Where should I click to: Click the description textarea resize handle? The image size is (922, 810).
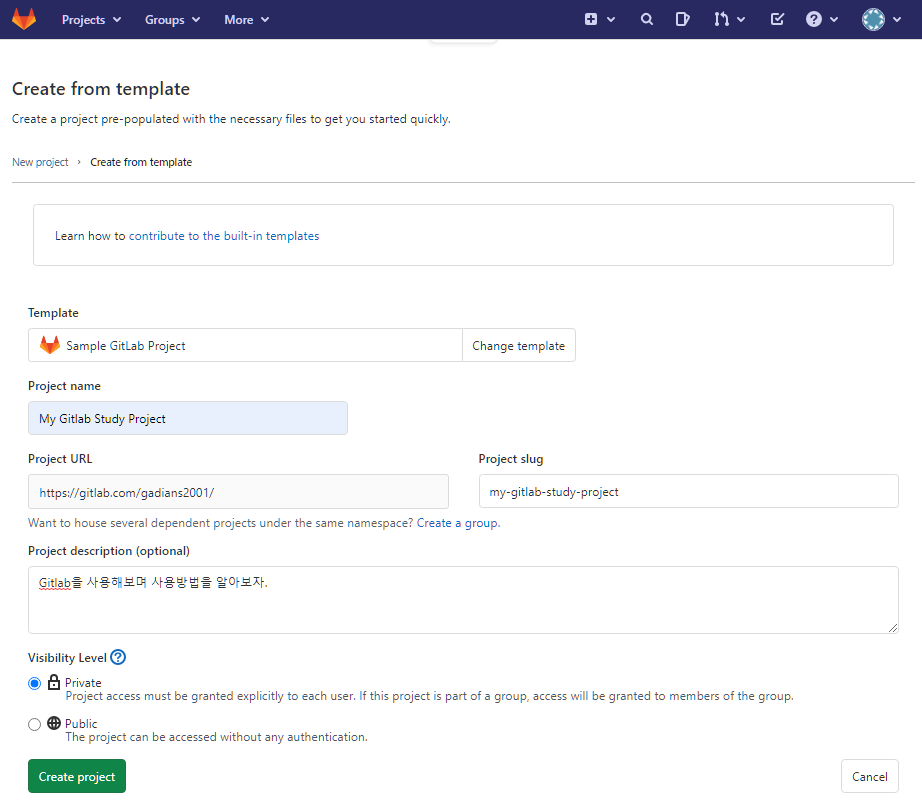(x=893, y=628)
